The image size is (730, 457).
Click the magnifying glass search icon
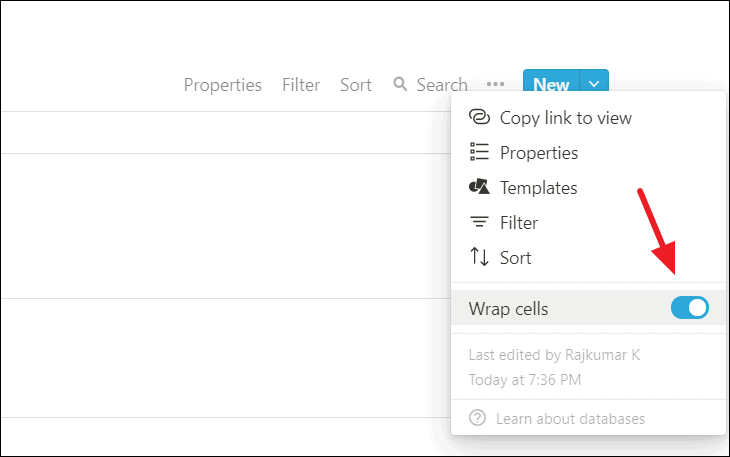[400, 84]
